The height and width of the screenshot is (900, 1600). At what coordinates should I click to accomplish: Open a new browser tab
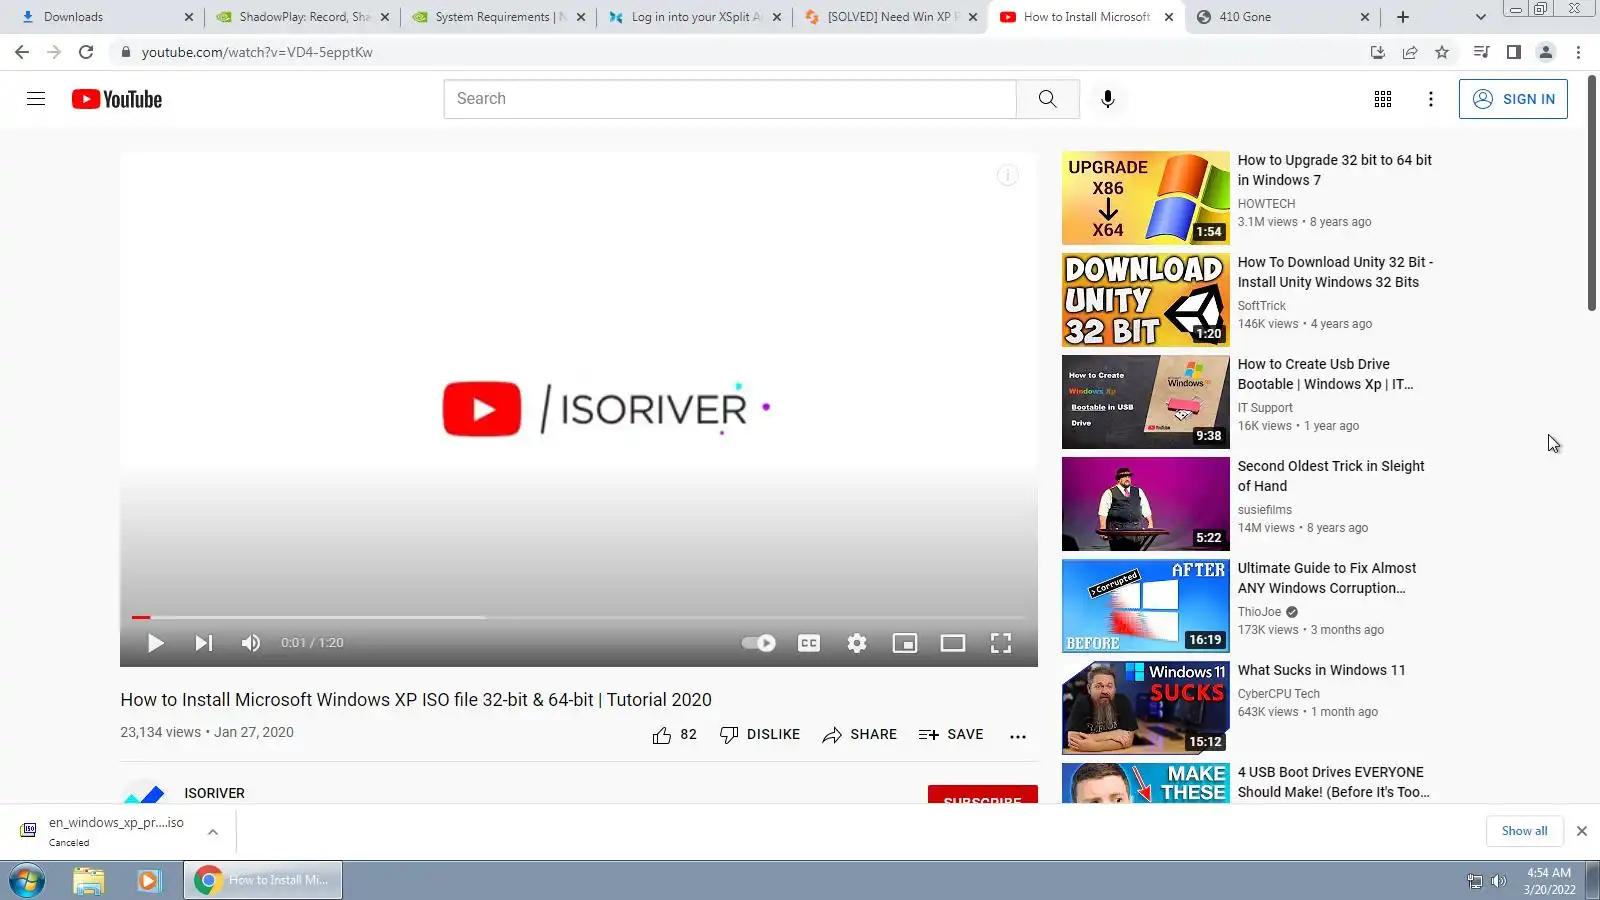pos(1403,17)
